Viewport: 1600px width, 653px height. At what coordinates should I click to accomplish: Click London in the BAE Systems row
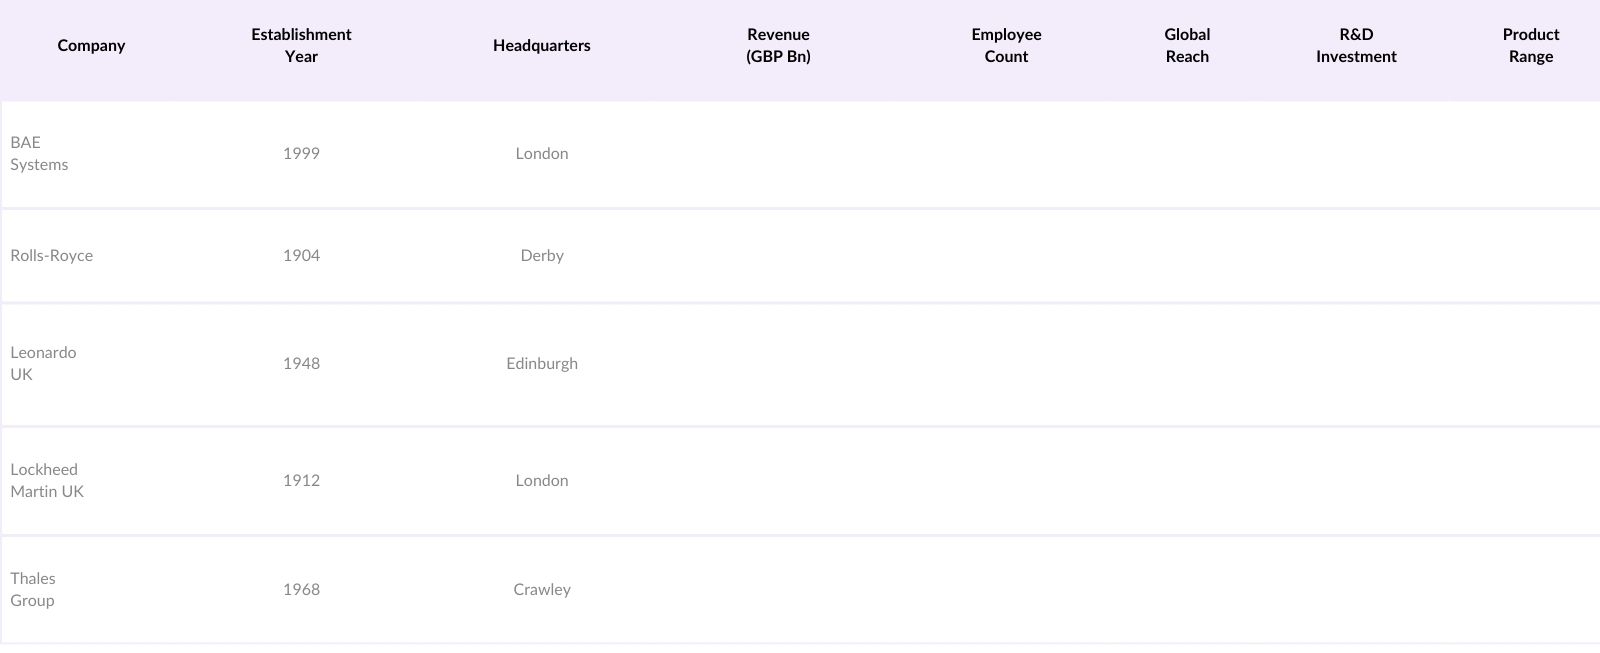tap(542, 154)
